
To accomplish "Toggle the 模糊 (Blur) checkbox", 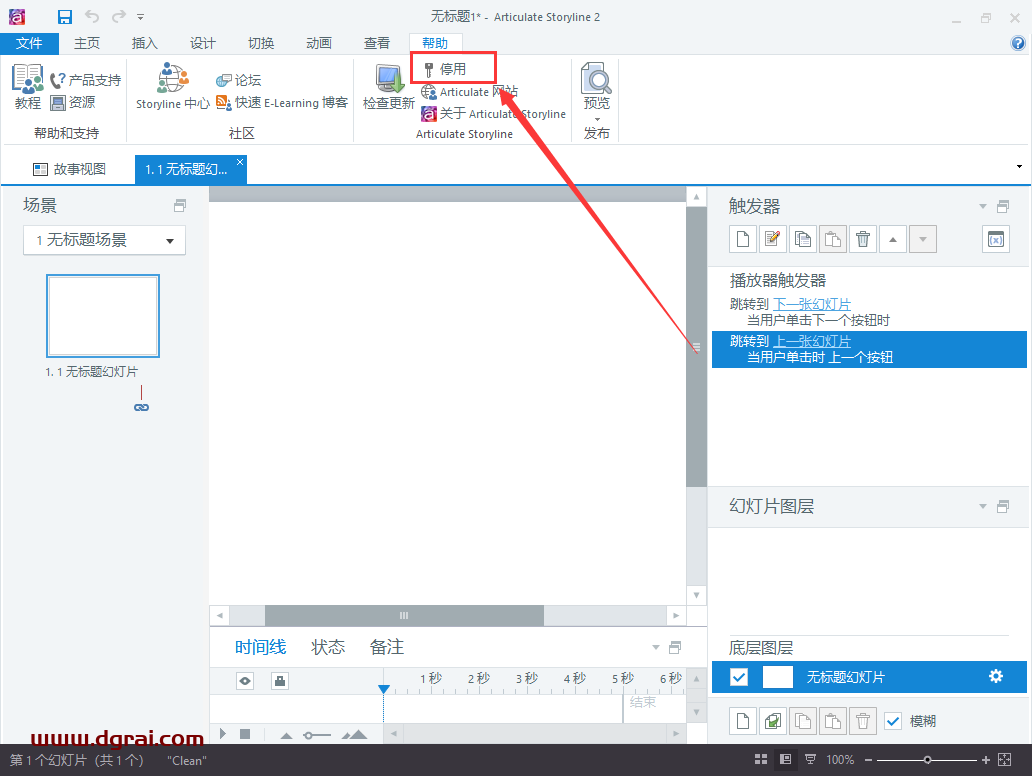I will [893, 720].
